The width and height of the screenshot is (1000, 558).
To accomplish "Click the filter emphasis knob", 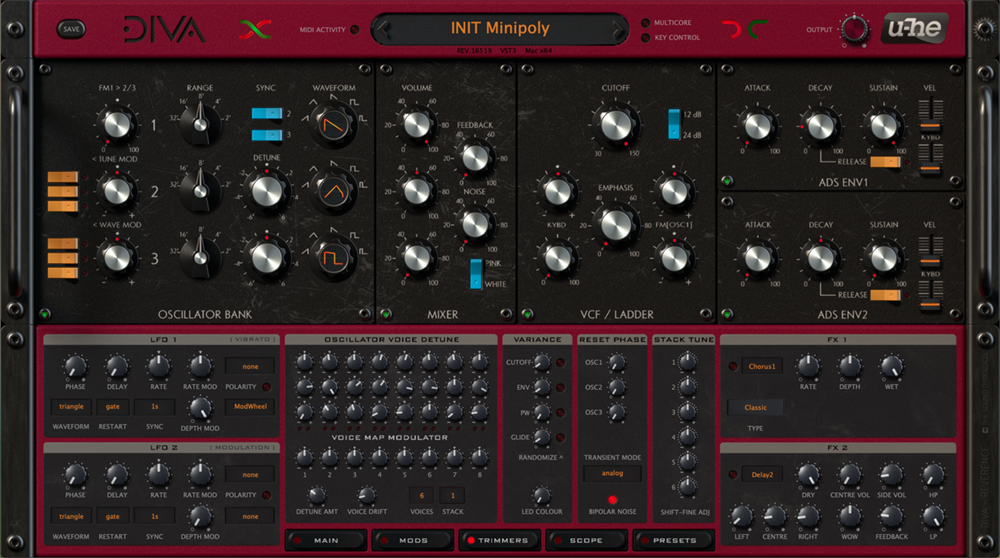I will click(x=616, y=224).
